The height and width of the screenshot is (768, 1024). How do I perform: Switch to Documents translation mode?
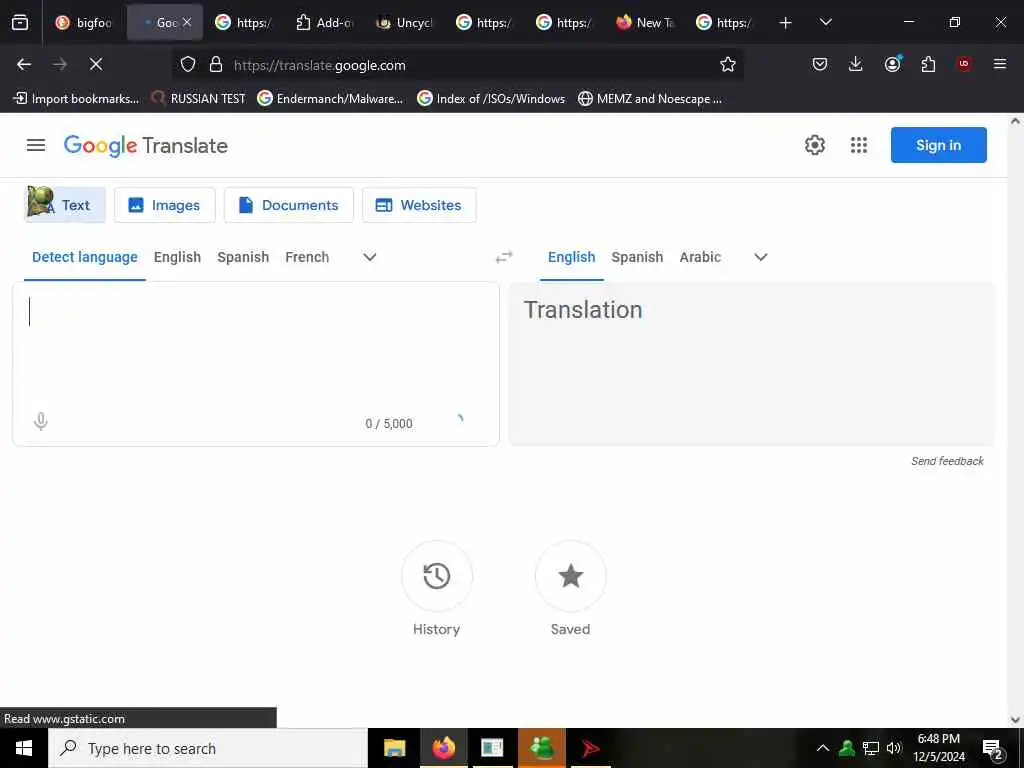click(x=289, y=205)
